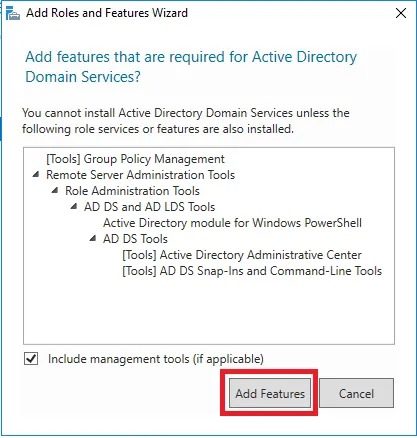Image resolution: width=417 pixels, height=438 pixels.
Task: Close the Add Roles and Features dialog
Action: [401, 13]
